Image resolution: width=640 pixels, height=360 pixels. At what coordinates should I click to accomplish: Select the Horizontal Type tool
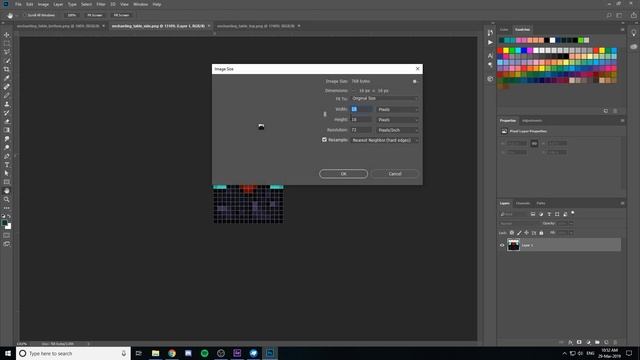click(7, 164)
